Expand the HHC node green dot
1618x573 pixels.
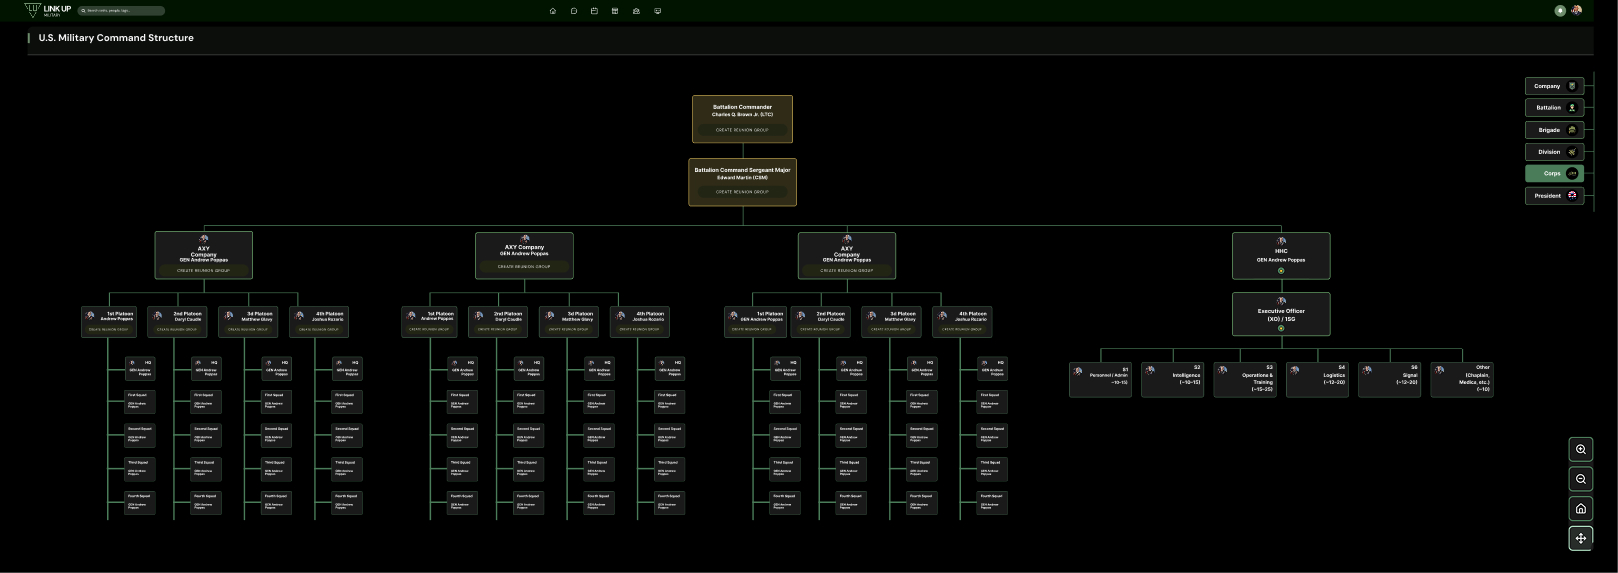pyautogui.click(x=1281, y=270)
